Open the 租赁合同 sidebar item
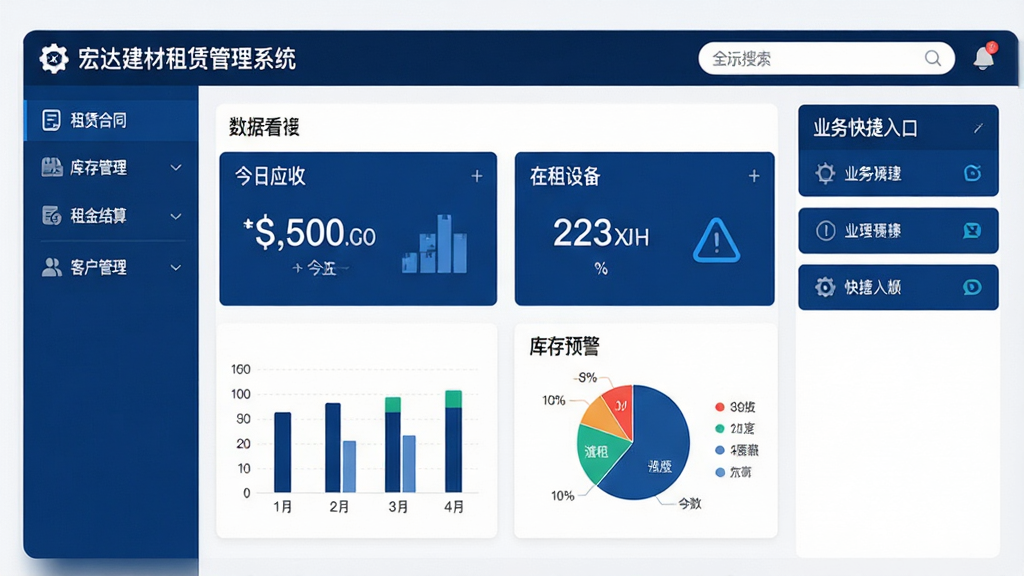The width and height of the screenshot is (1024, 576). coord(111,120)
